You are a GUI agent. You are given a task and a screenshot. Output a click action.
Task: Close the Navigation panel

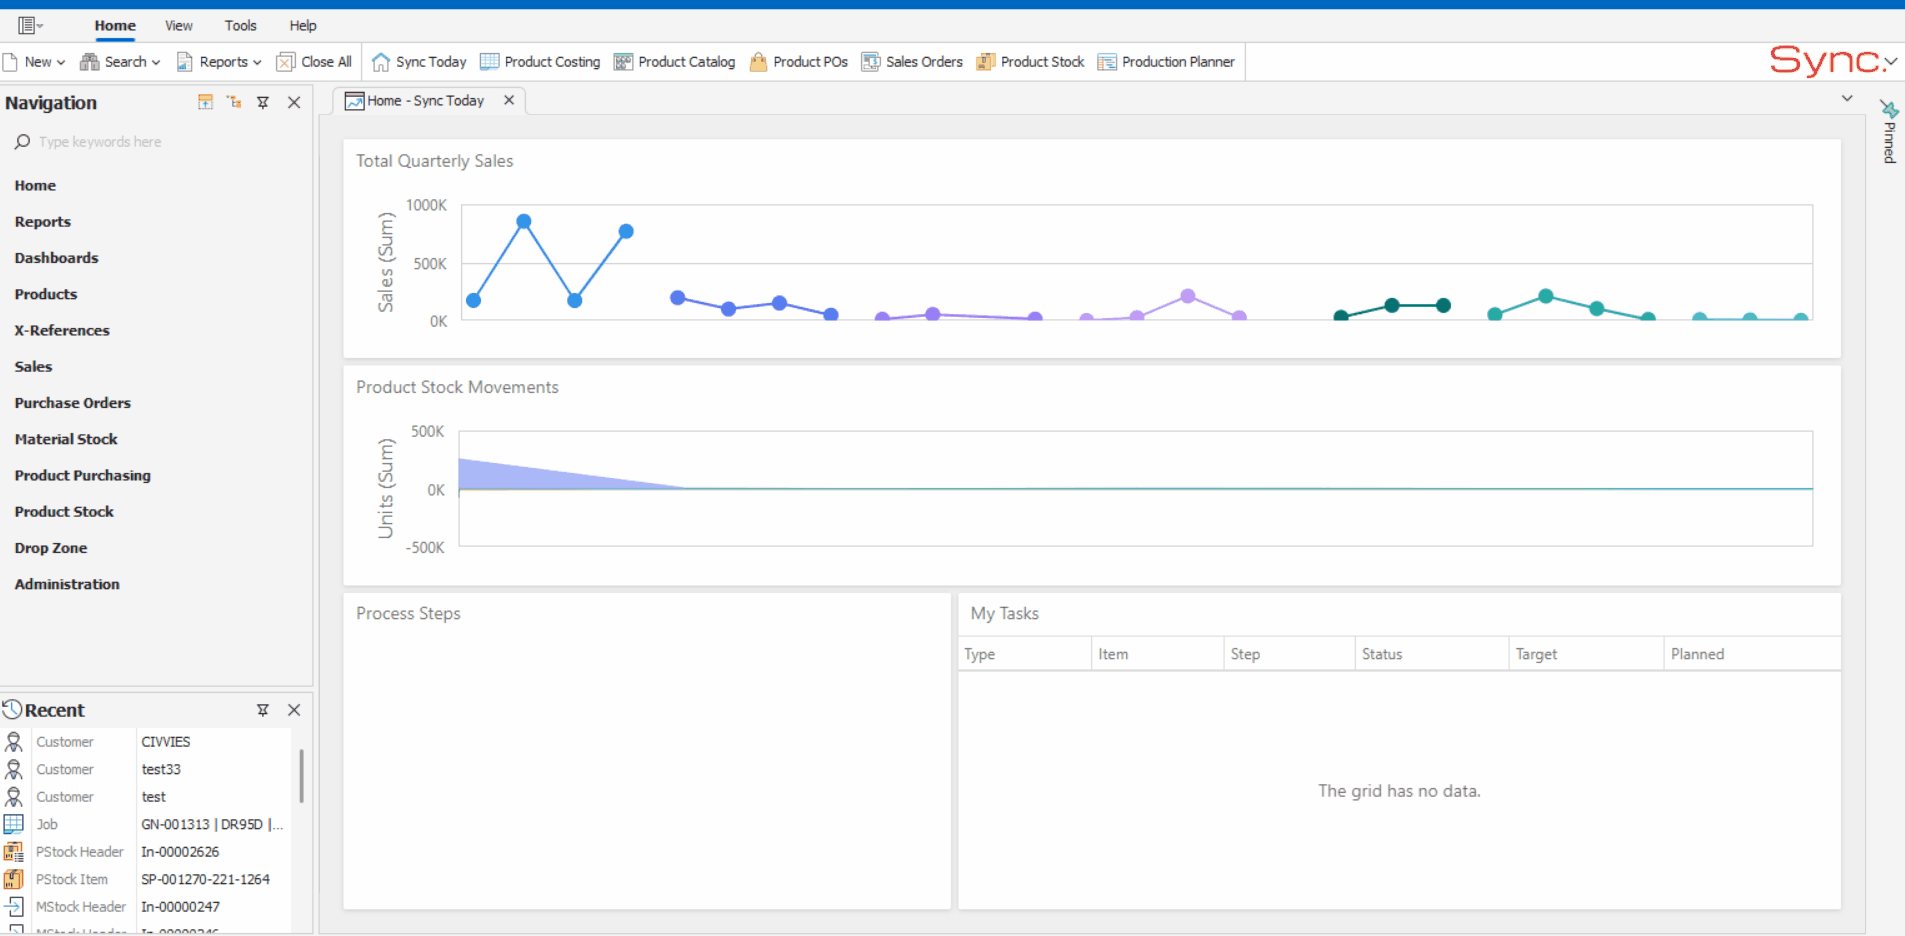294,102
